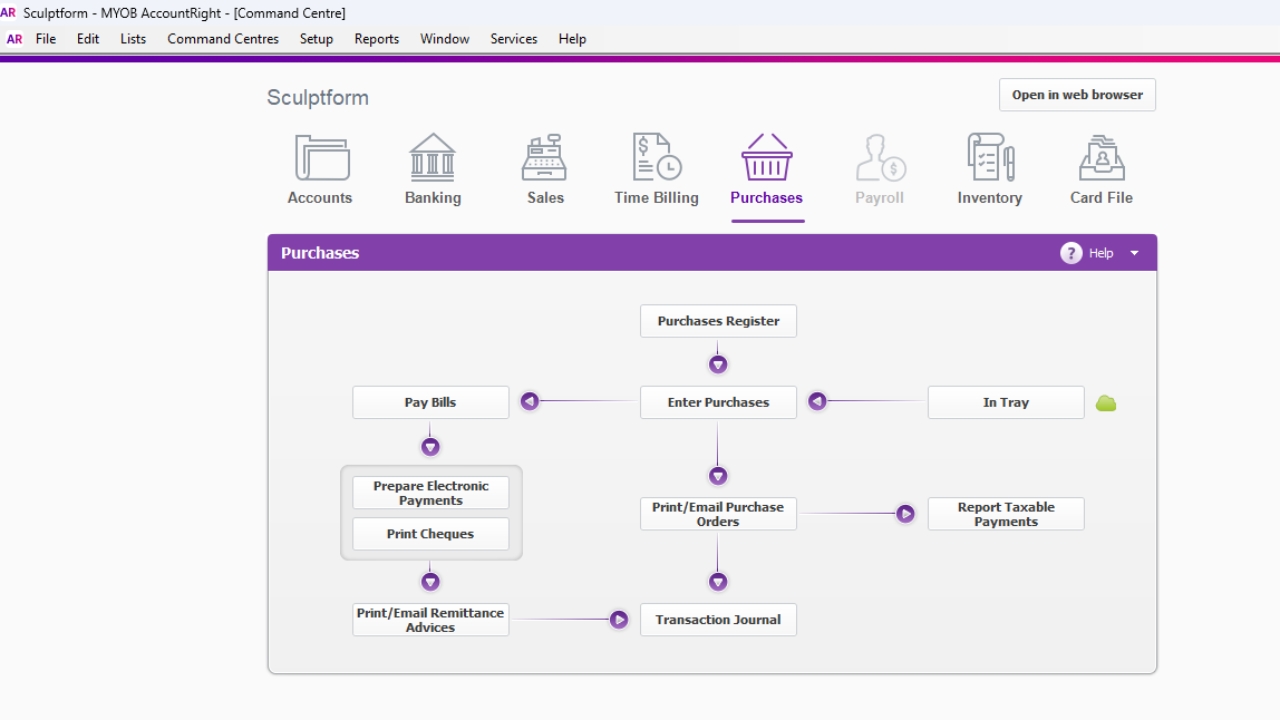The height and width of the screenshot is (720, 1280).
Task: Open the Lists menu
Action: (133, 39)
